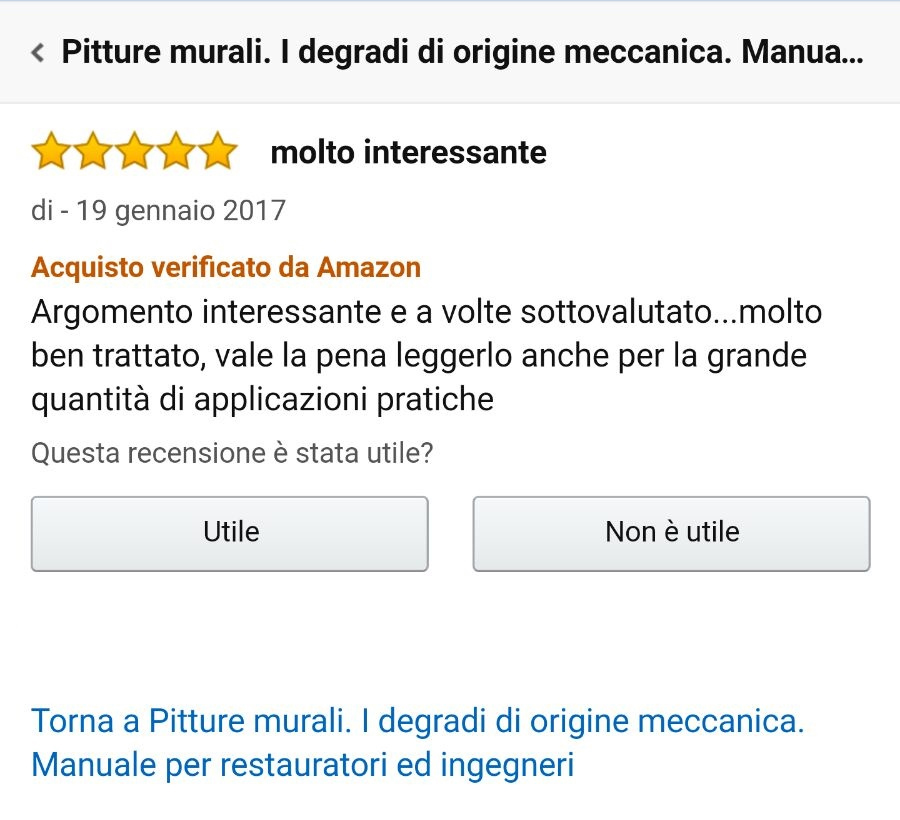Click the truncated Manua... in the header
Image resolution: width=900 pixels, height=820 pixels.
click(x=802, y=52)
